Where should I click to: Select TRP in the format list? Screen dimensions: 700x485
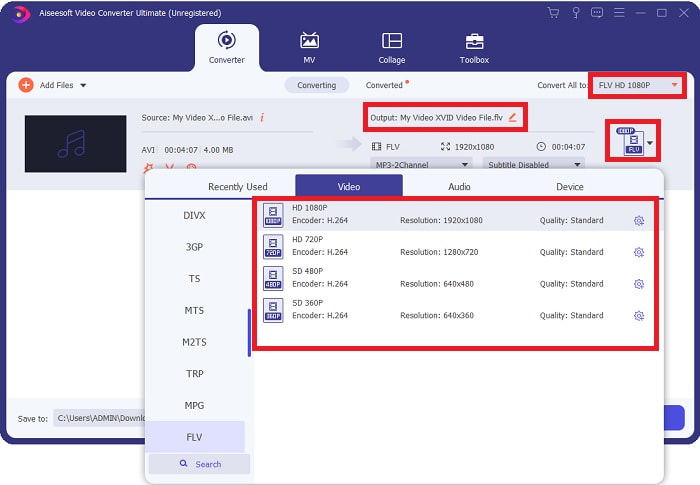pos(195,374)
